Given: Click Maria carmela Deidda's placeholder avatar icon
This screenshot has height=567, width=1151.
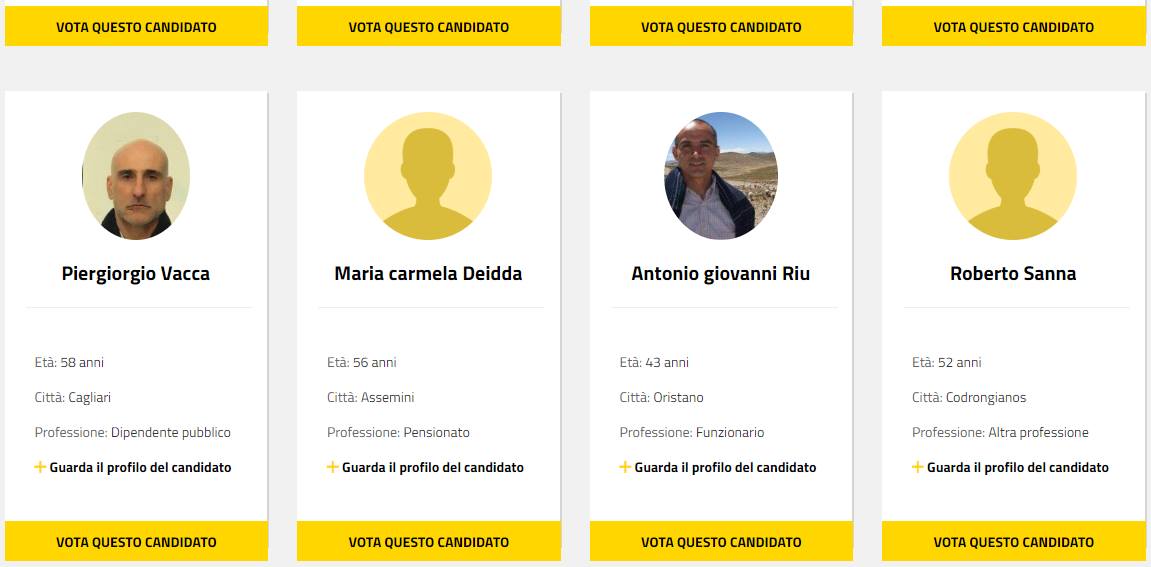Looking at the screenshot, I should [x=428, y=176].
